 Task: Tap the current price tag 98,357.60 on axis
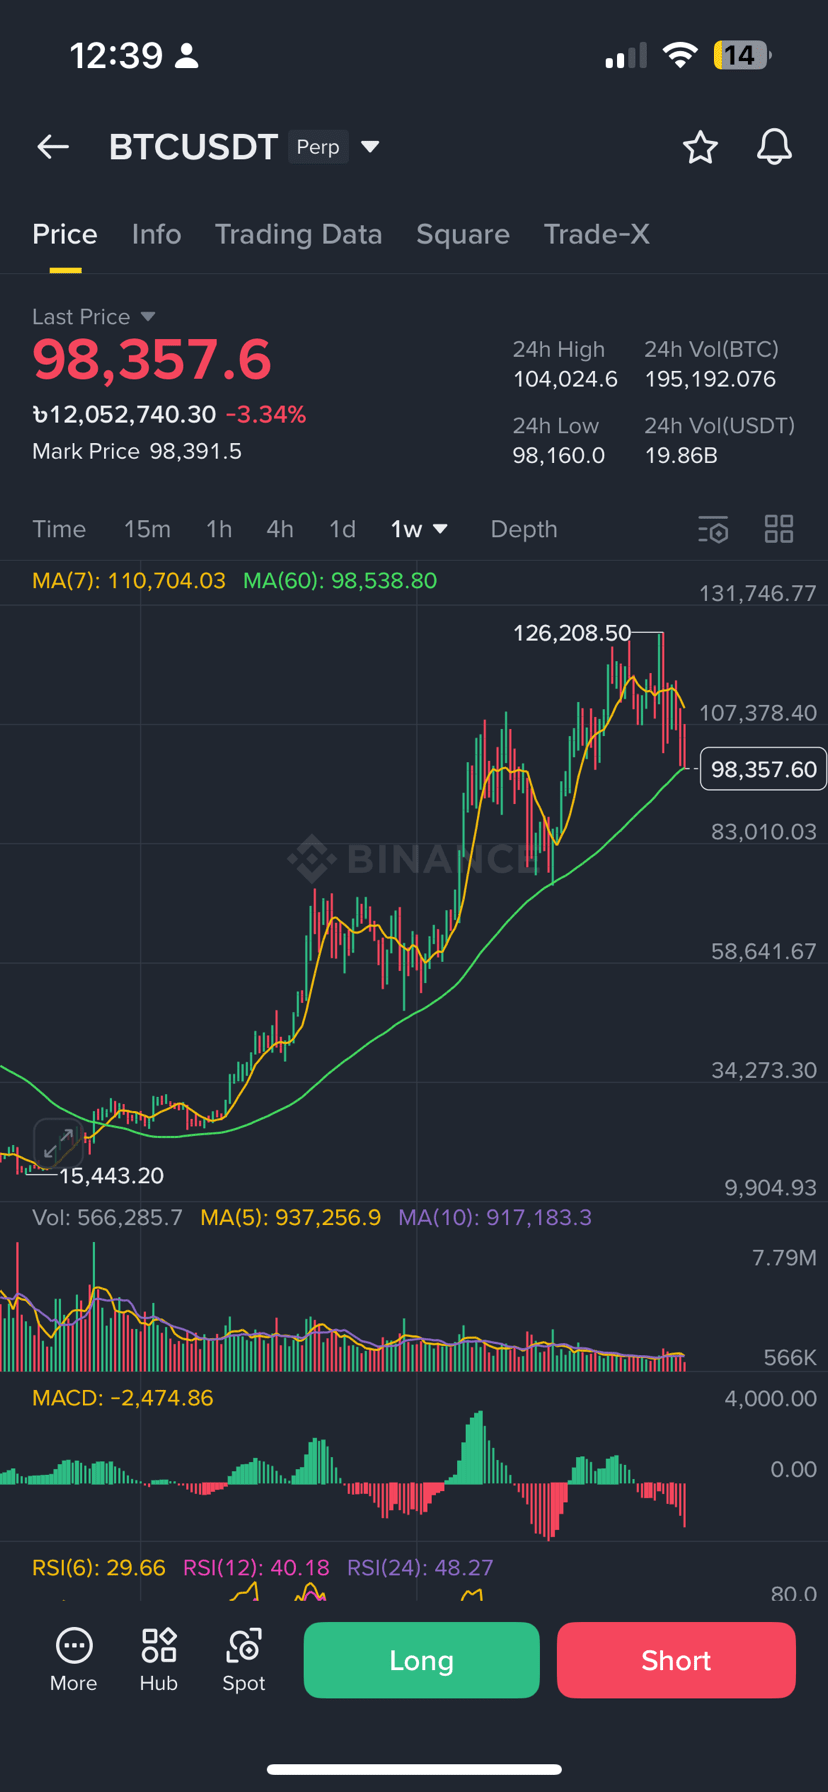click(x=763, y=769)
